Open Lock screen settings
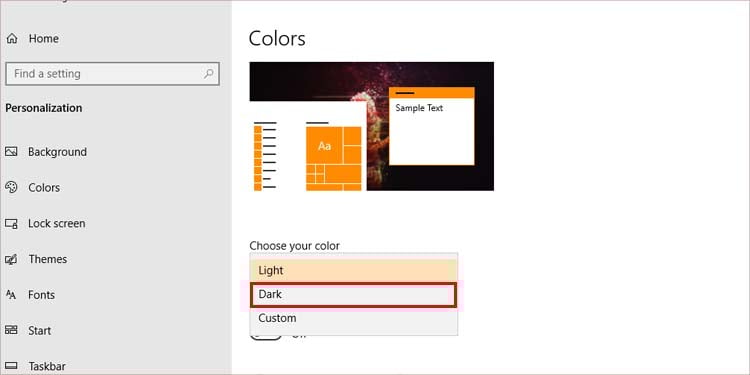Image resolution: width=750 pixels, height=375 pixels. 56,223
